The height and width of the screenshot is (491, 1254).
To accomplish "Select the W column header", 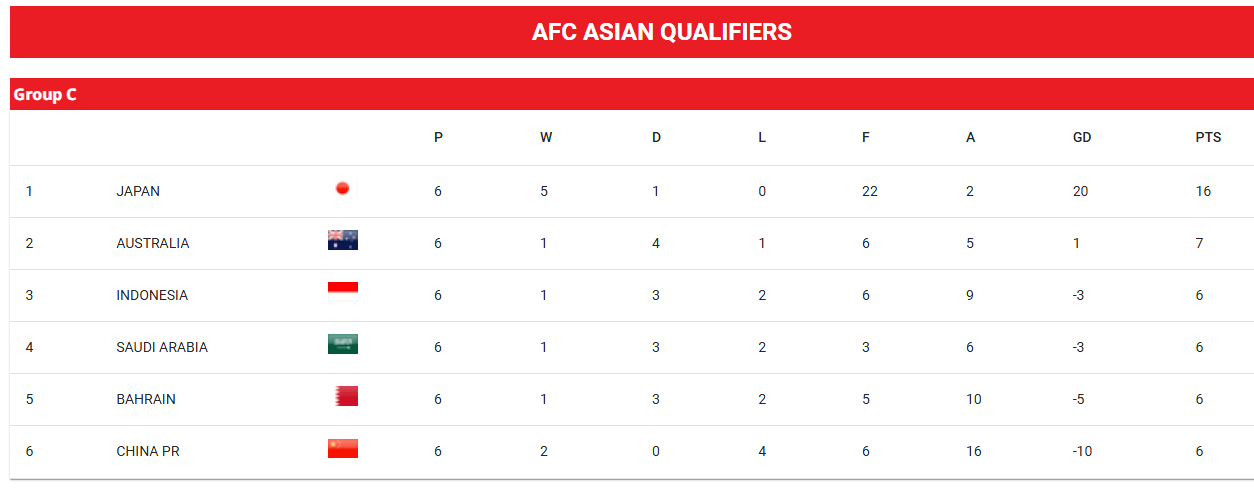I will tap(546, 138).
